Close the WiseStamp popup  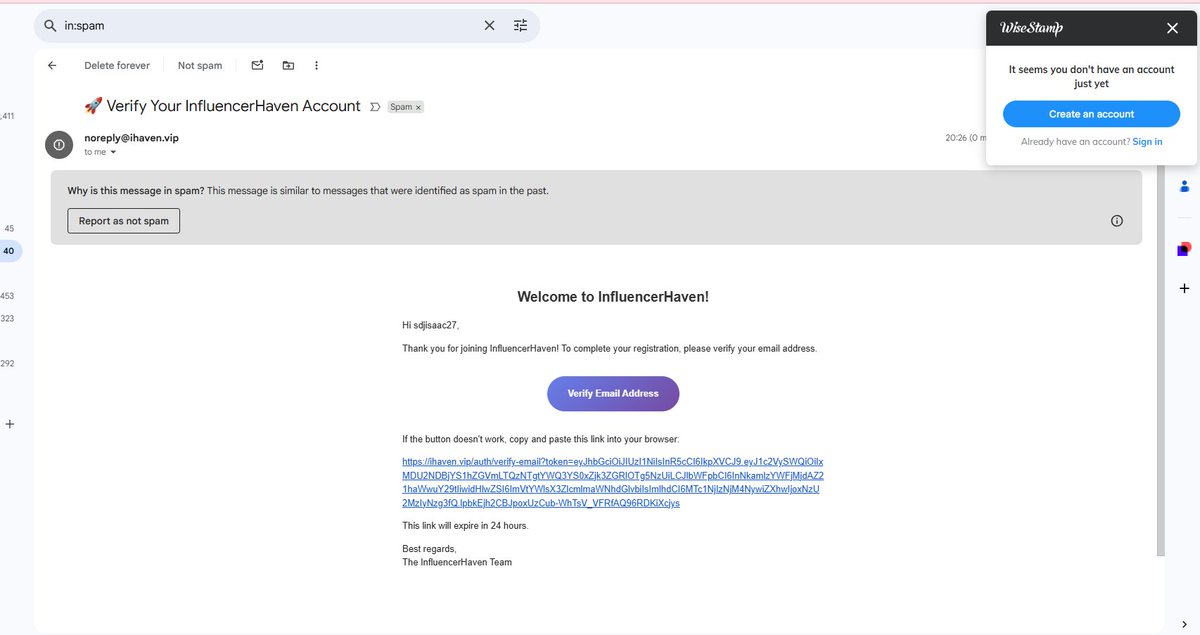1172,28
